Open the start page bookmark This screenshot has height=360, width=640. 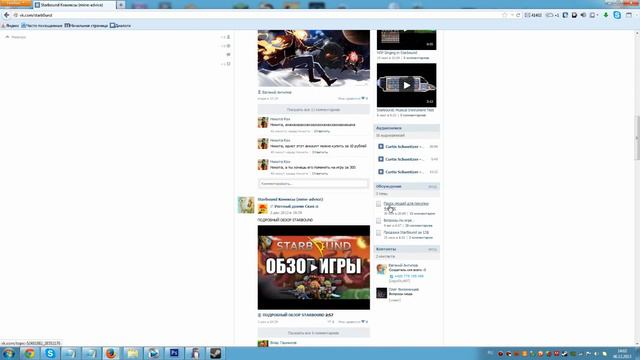(86, 26)
